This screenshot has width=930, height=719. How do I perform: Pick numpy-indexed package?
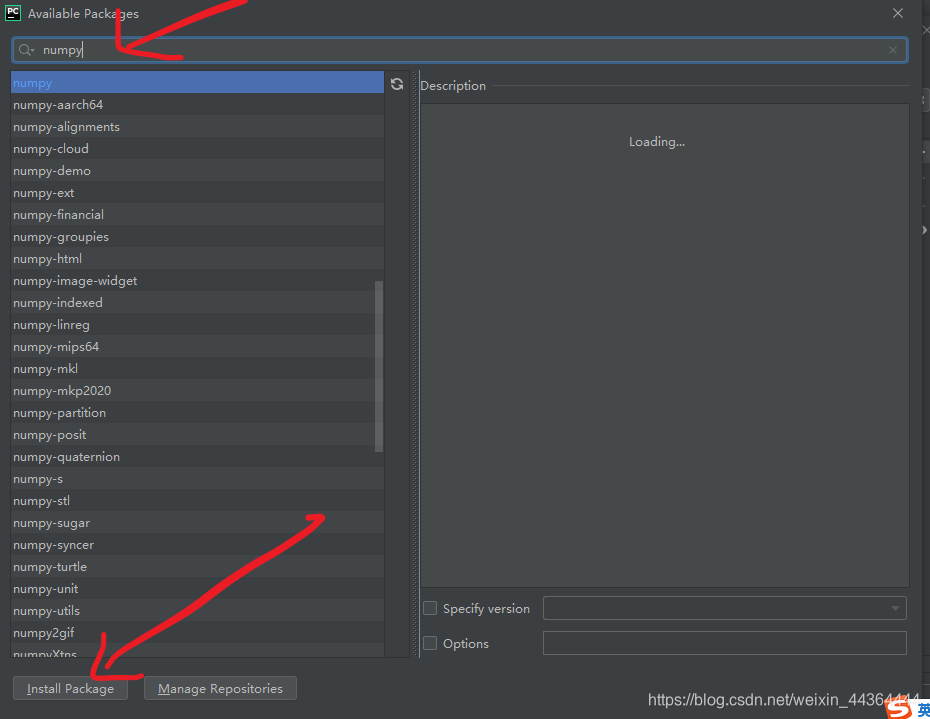coord(198,303)
